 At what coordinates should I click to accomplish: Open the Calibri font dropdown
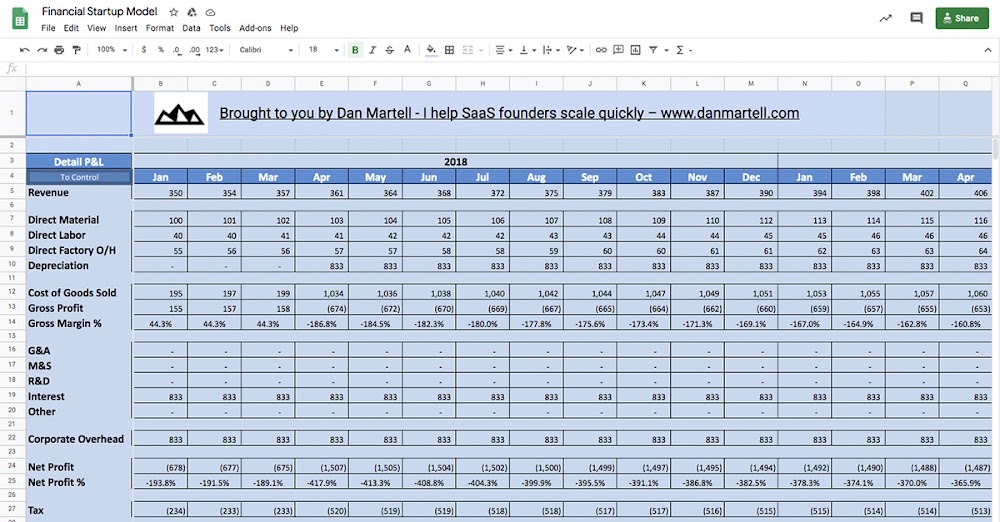(266, 50)
